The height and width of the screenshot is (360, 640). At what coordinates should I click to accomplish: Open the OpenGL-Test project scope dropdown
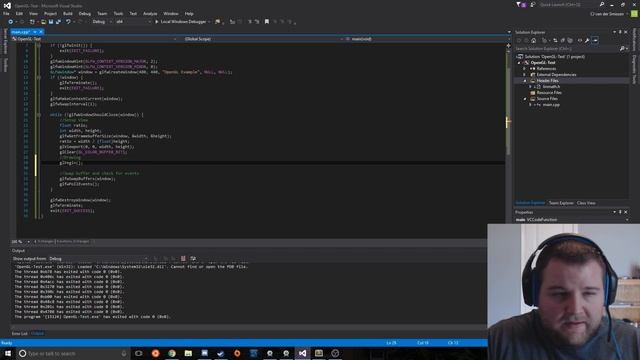(x=95, y=39)
